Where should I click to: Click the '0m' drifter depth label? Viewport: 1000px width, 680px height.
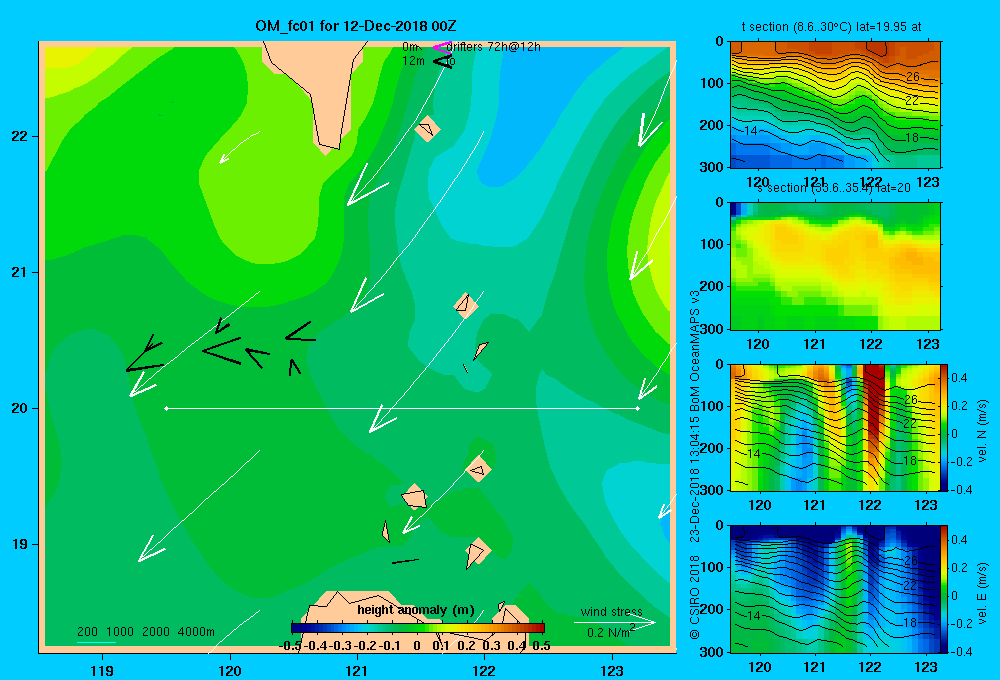(410, 47)
